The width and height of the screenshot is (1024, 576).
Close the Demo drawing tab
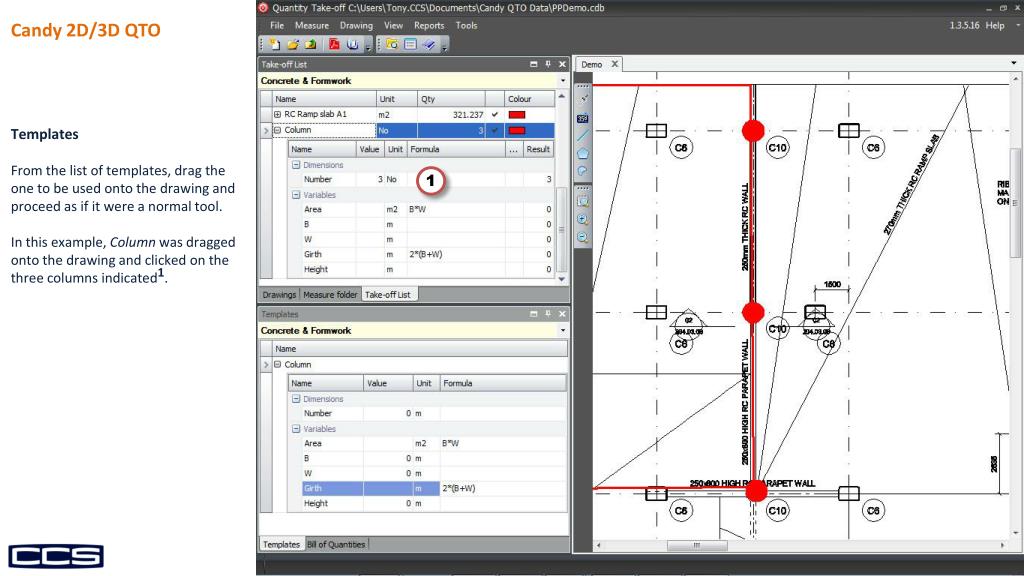pyautogui.click(x=615, y=64)
